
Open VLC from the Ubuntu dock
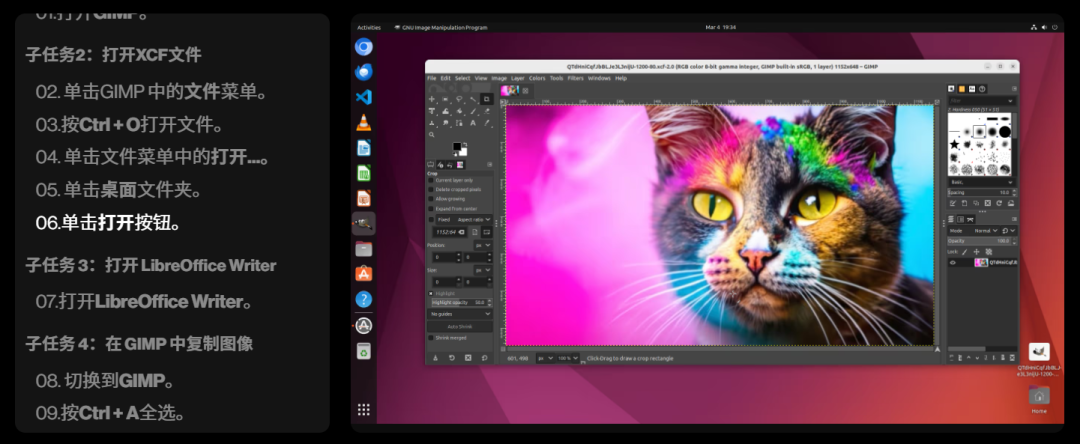tap(364, 123)
